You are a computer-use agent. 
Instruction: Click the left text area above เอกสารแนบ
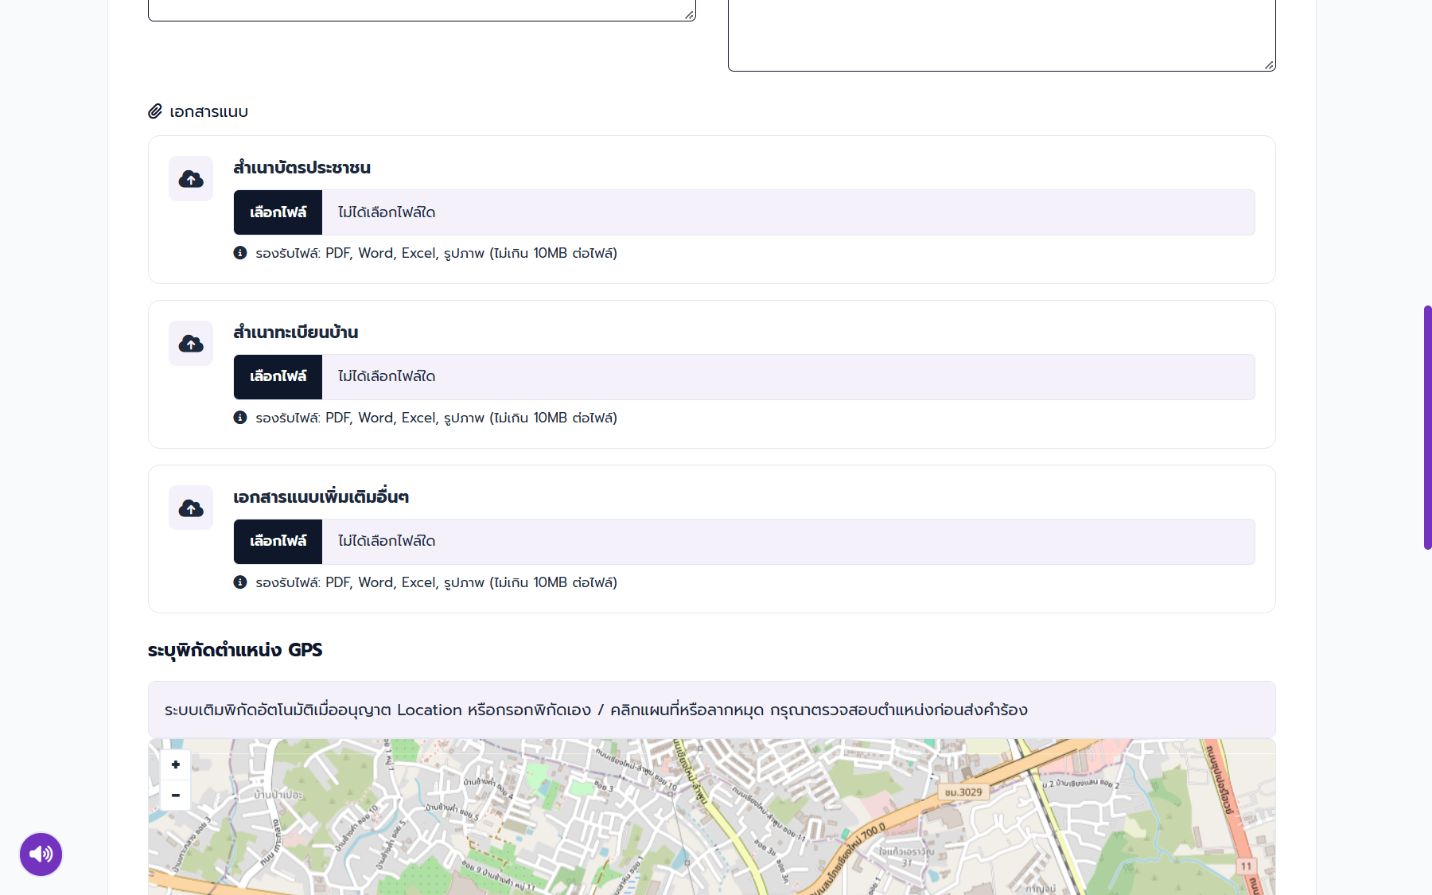pos(422,10)
